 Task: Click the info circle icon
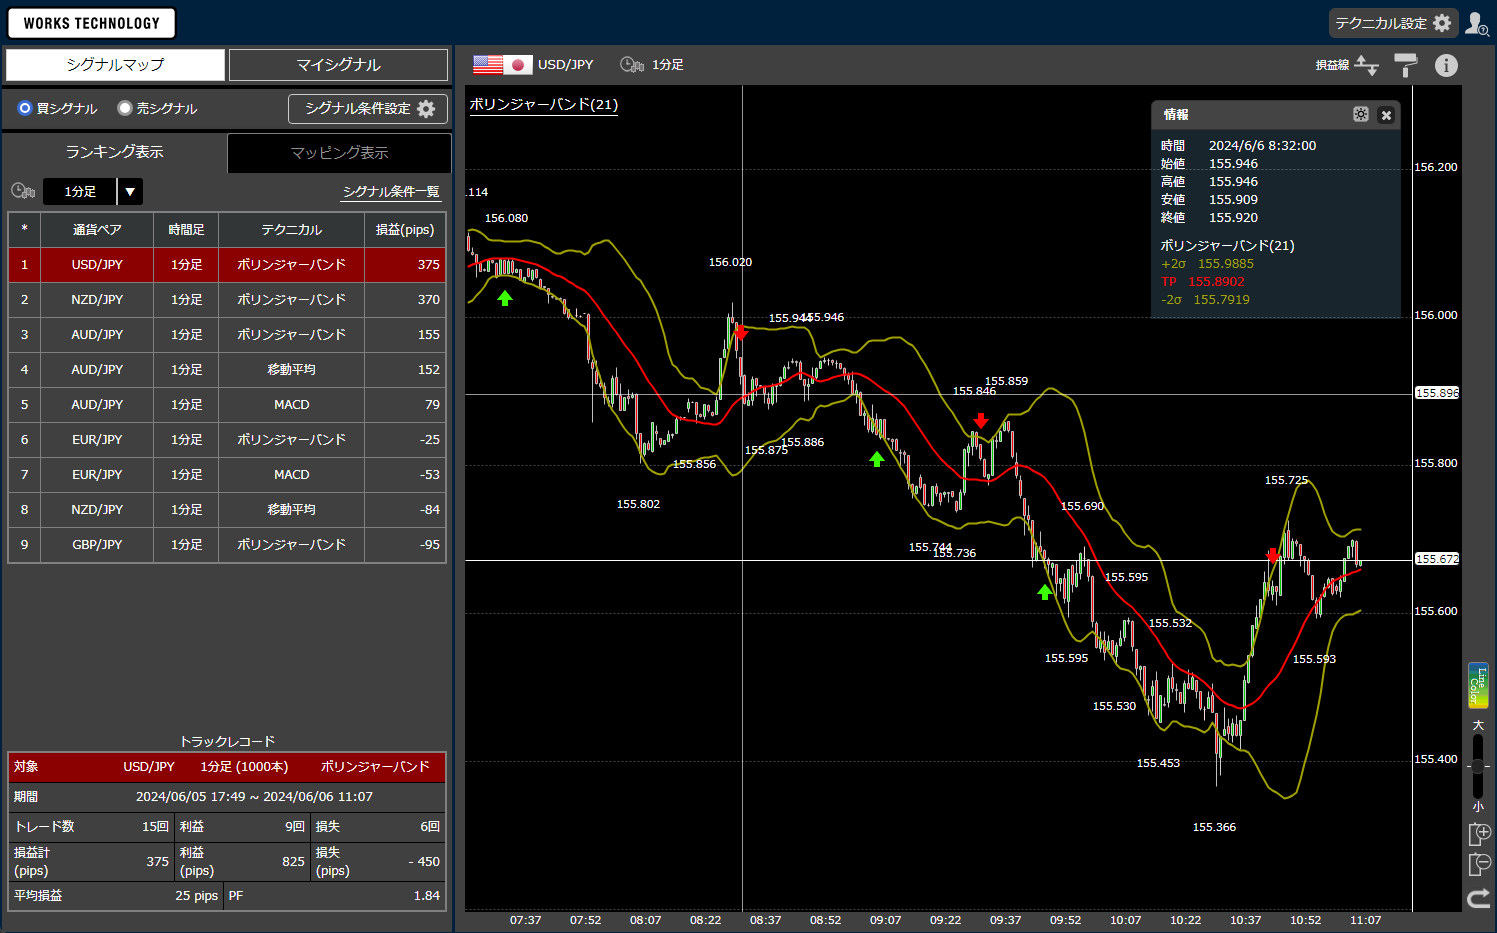pyautogui.click(x=1446, y=65)
